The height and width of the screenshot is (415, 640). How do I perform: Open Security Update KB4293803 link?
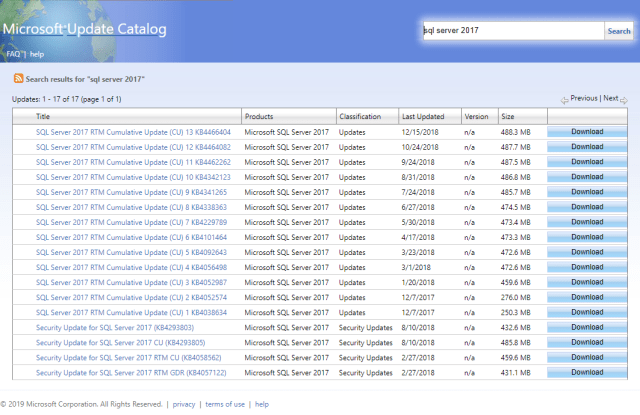(115, 328)
